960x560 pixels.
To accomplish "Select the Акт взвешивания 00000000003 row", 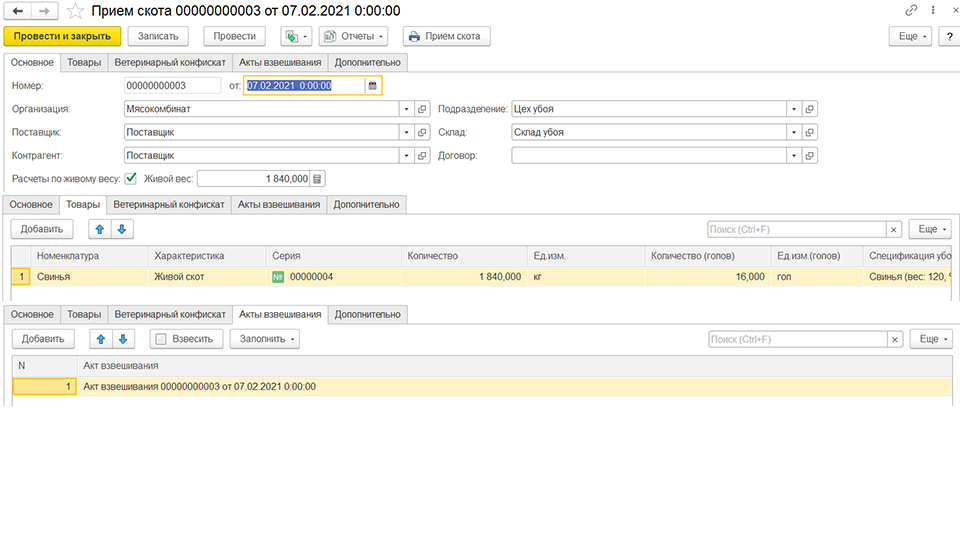I will pos(482,387).
